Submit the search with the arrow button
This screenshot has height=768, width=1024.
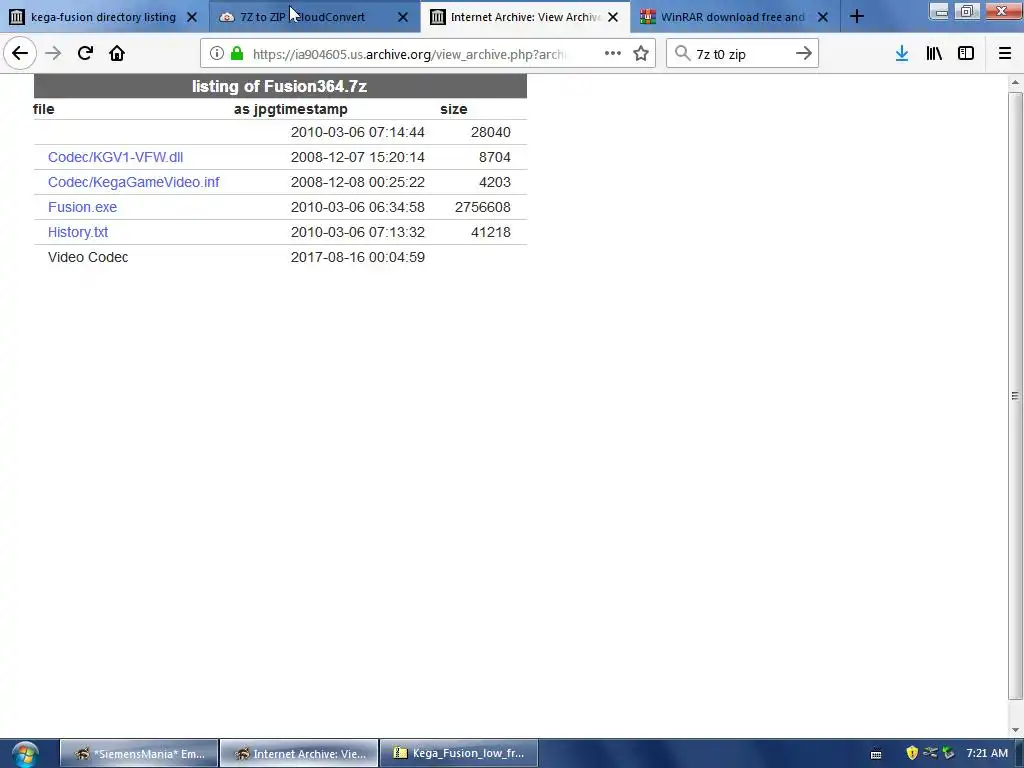click(x=804, y=54)
